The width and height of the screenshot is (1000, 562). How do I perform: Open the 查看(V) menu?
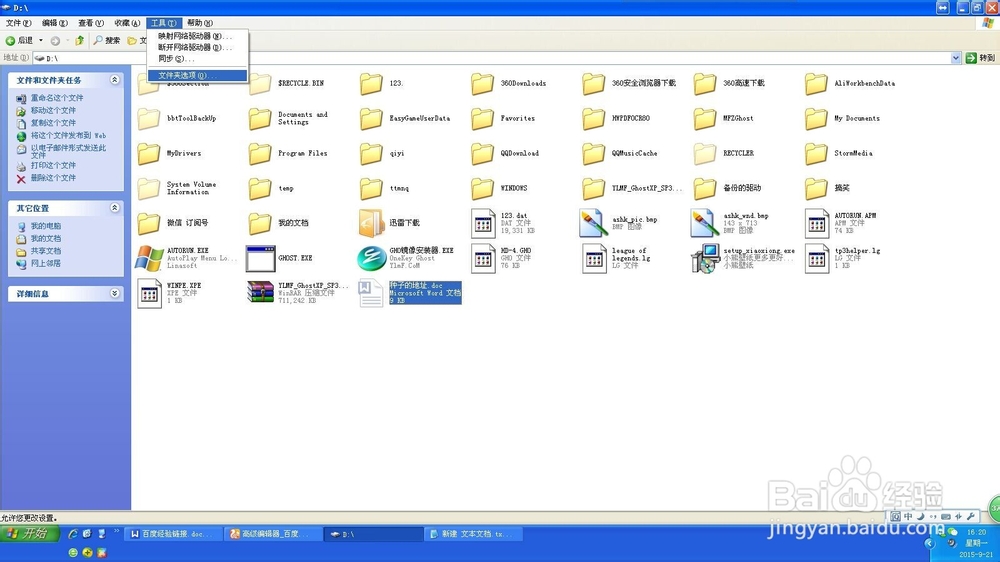coord(91,23)
